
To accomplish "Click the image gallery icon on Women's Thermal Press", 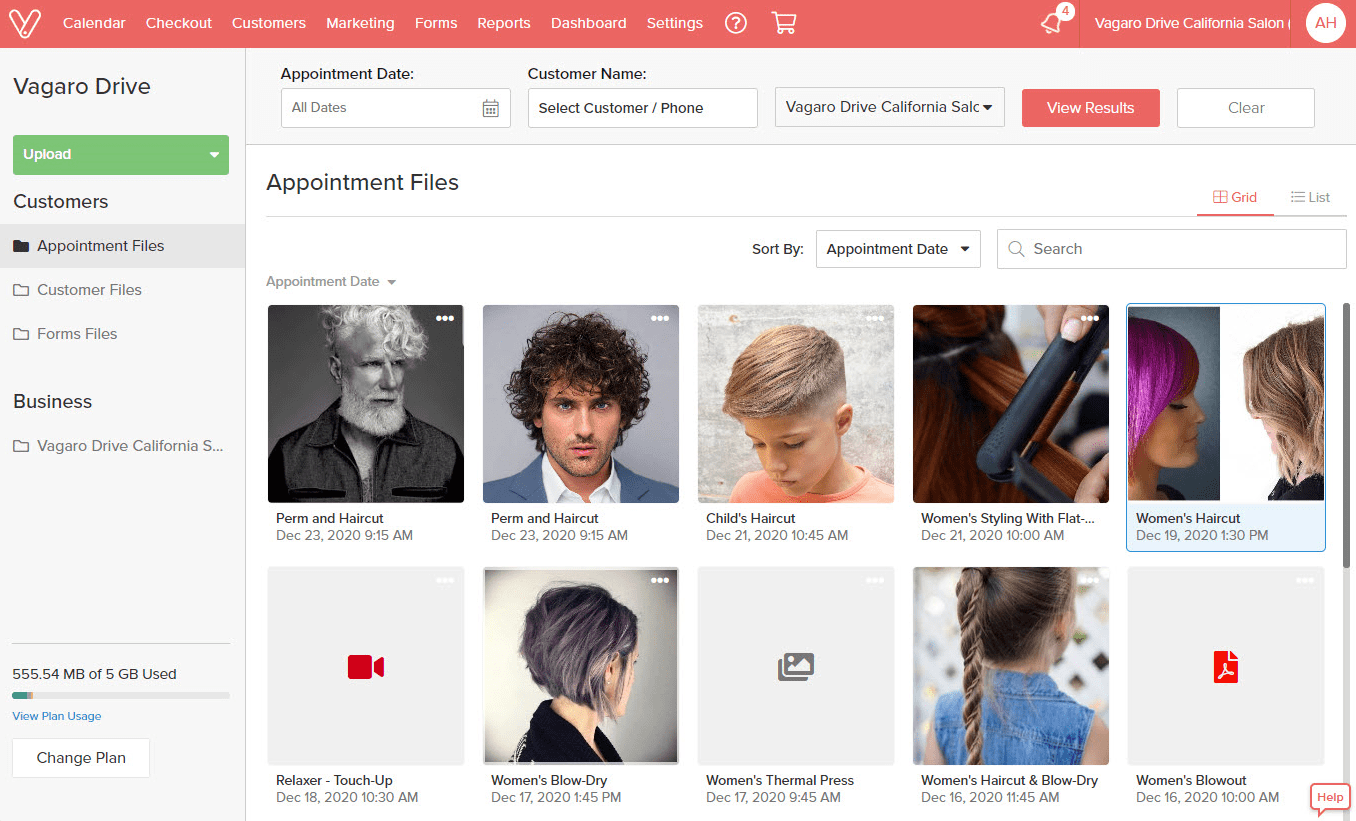I will [x=796, y=667].
